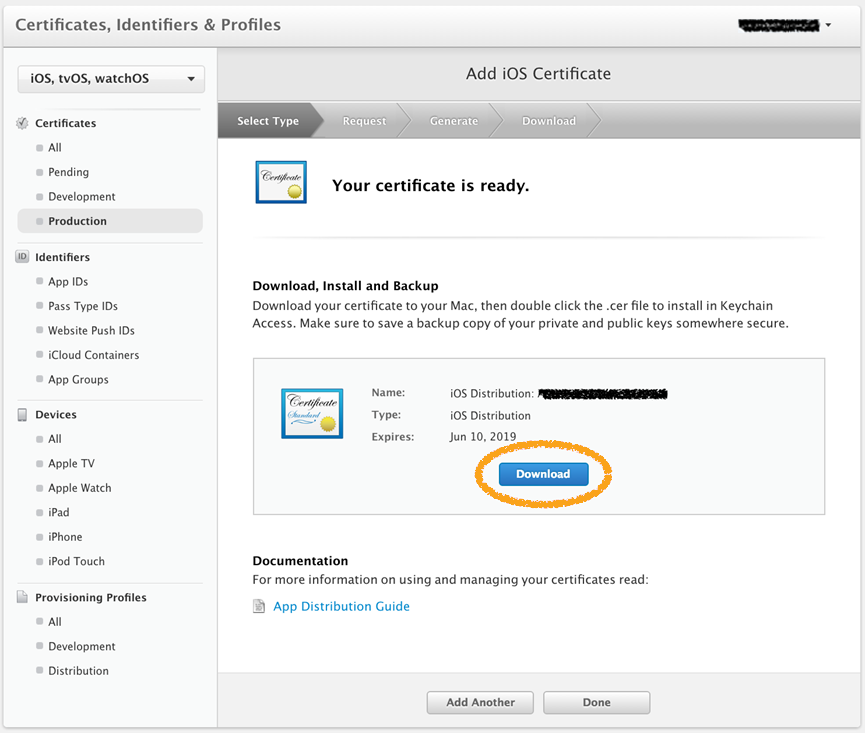Viewport: 865px width, 733px height.
Task: Click the Certificate Standard thumbnail in details box
Action: 312,413
